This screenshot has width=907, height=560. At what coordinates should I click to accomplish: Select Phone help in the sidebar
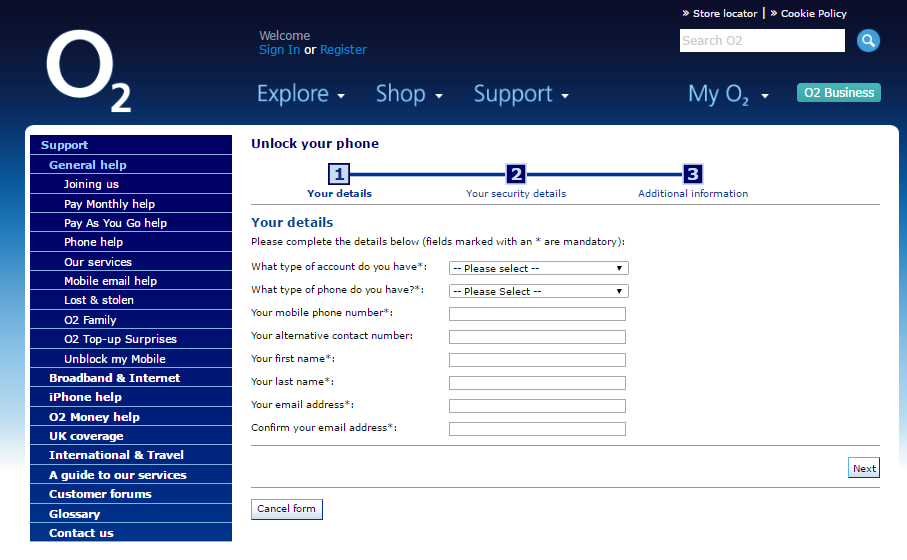click(131, 242)
